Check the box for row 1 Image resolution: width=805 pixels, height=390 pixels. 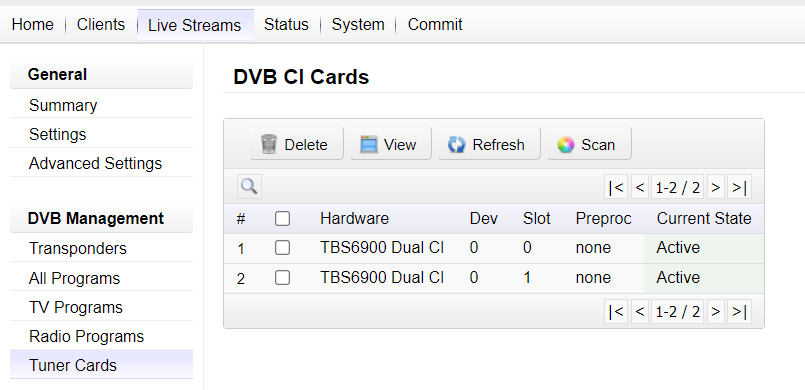(x=282, y=248)
